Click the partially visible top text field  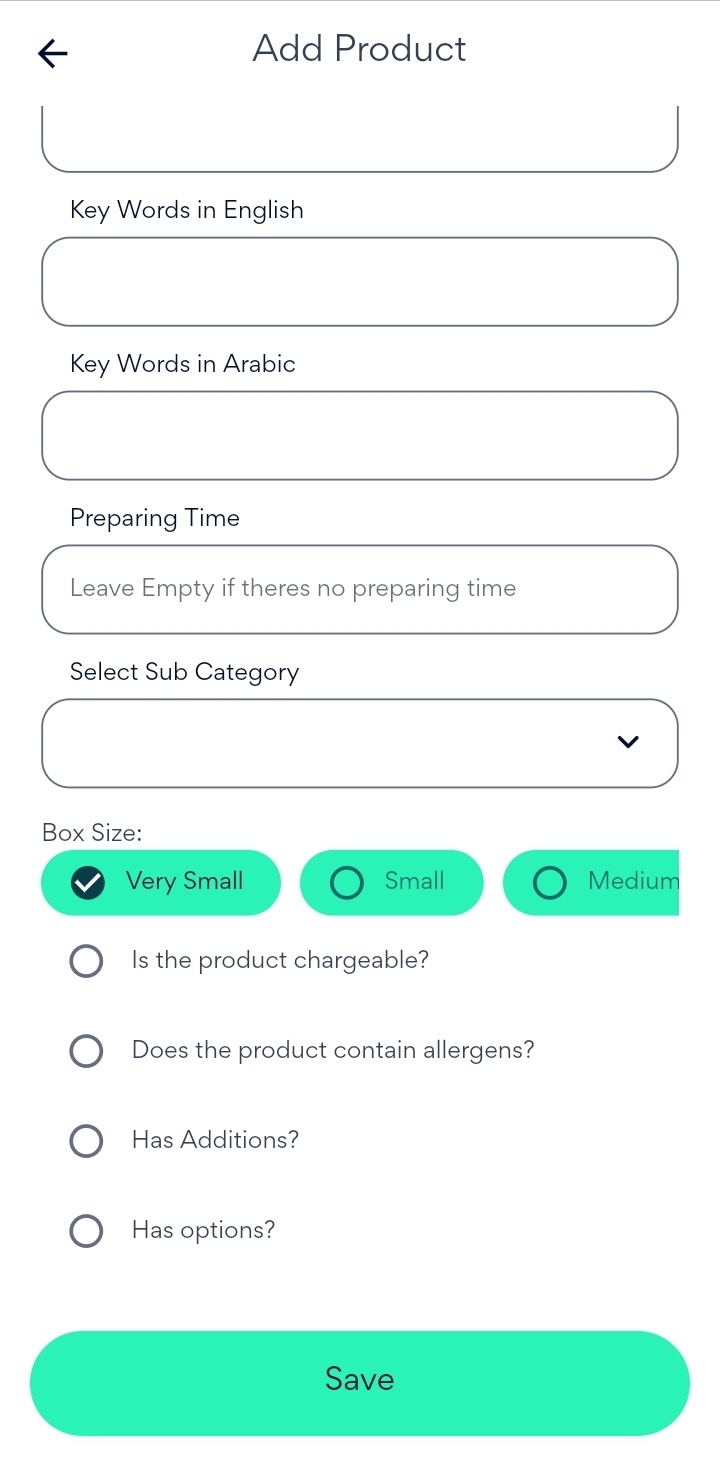tap(360, 140)
